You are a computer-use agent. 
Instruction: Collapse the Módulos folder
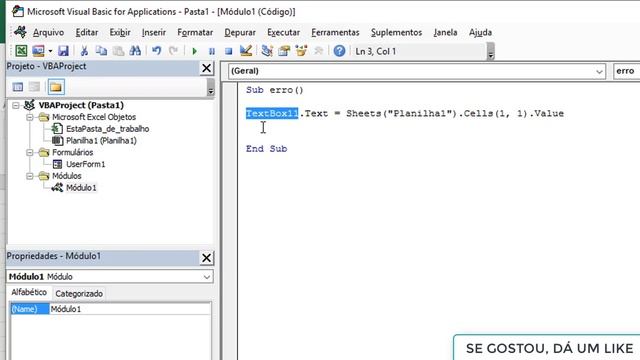click(x=30, y=176)
